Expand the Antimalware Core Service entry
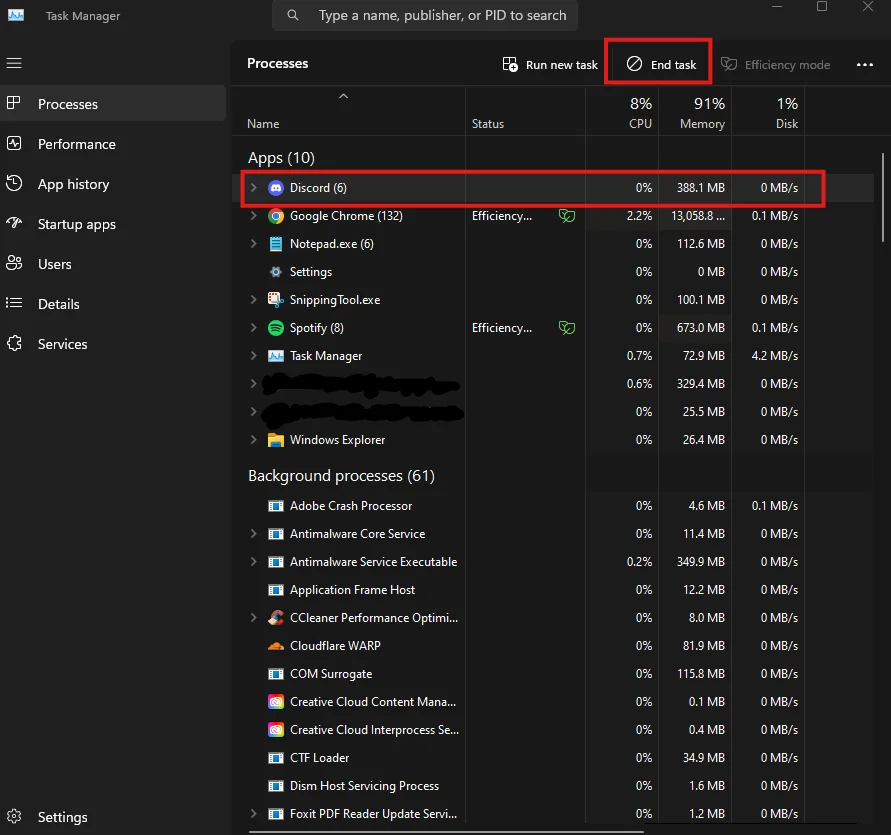Screen dimensions: 891x835 (x=253, y=534)
